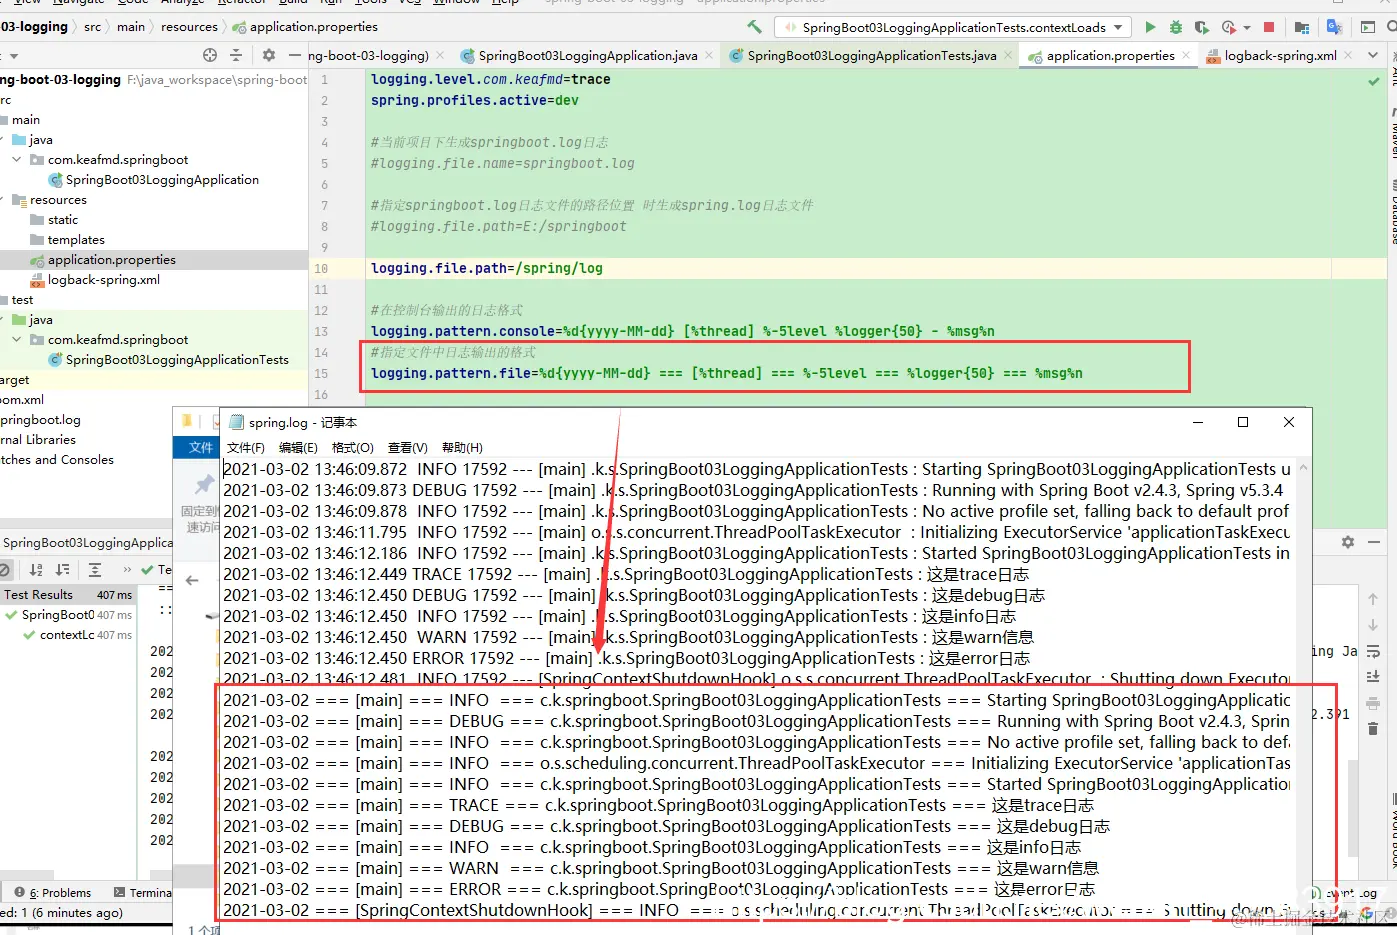Click the profiler run icon
Viewport: 1397px width, 935px height.
[1228, 27]
